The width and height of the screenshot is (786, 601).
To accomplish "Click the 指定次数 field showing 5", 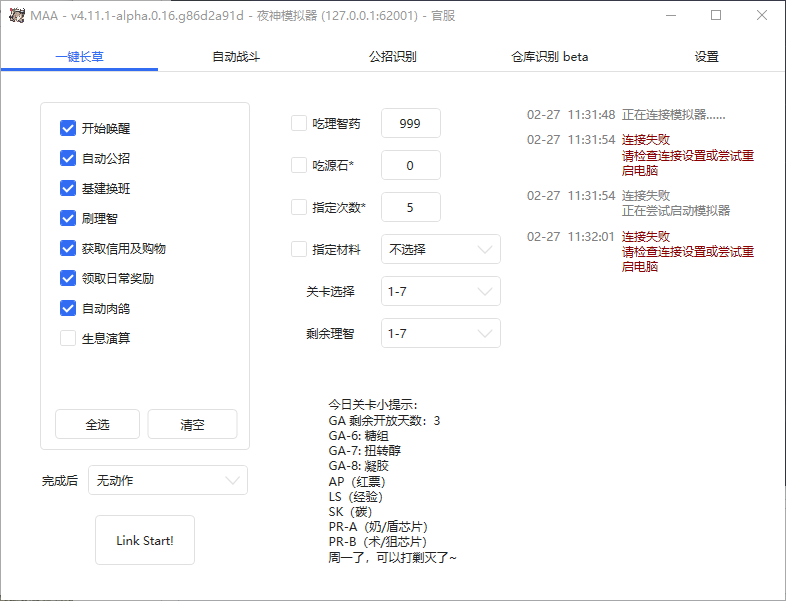I will [411, 207].
